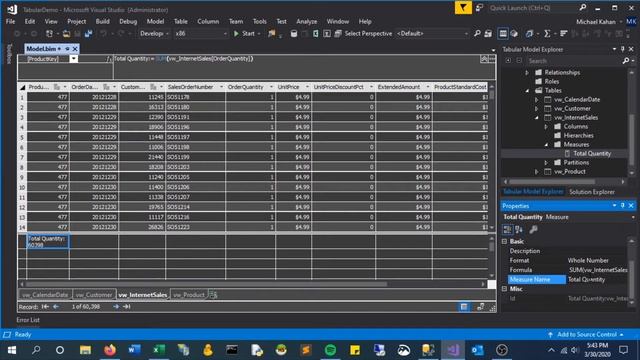Open the OrderQuantity column filter dropdown
This screenshot has height=360, width=640.
coord(271,87)
